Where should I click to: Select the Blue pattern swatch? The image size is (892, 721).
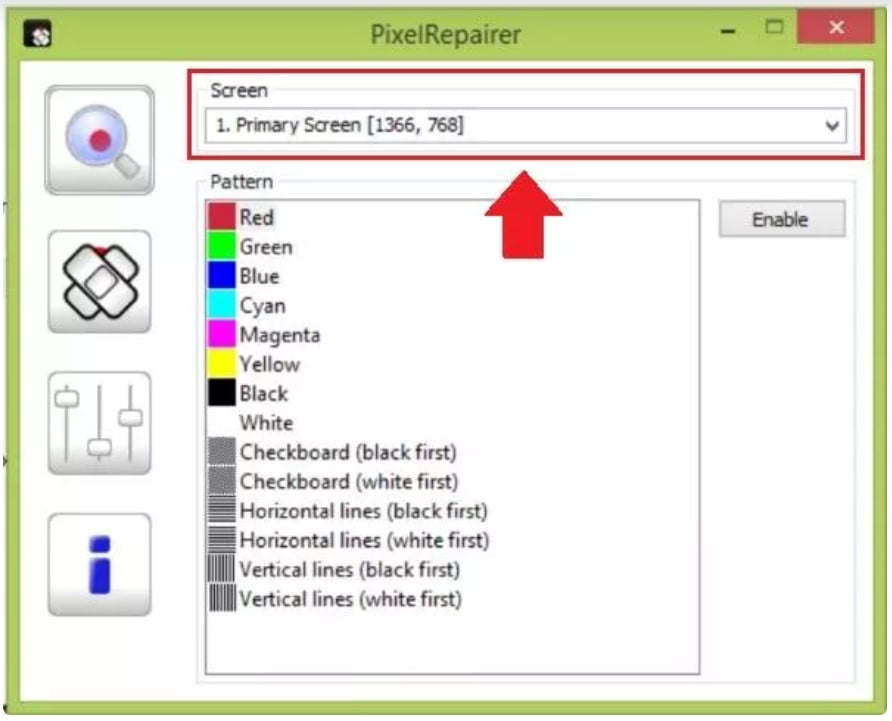click(x=221, y=276)
